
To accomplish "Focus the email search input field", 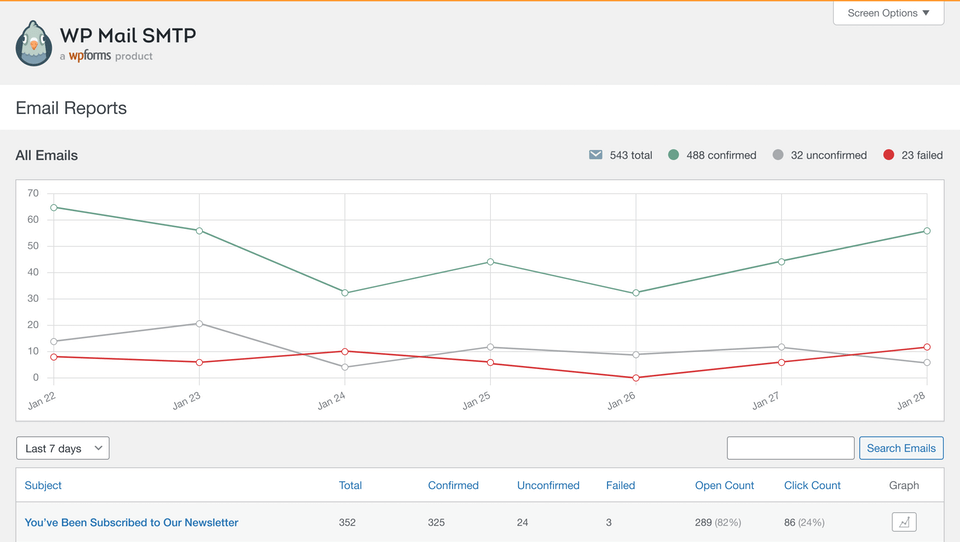I will click(790, 448).
